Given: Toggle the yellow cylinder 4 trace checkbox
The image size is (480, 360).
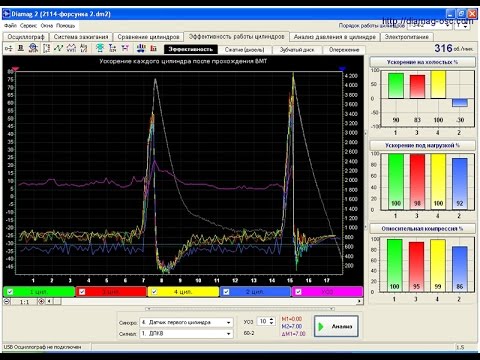Looking at the screenshot, I should 154,292.
